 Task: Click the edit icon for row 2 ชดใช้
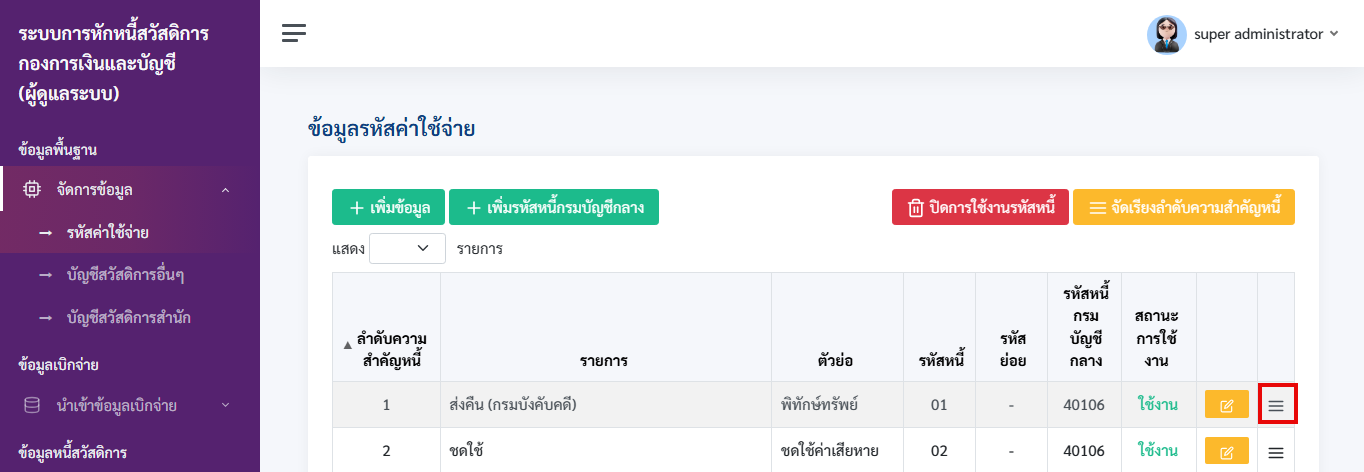tap(1227, 451)
